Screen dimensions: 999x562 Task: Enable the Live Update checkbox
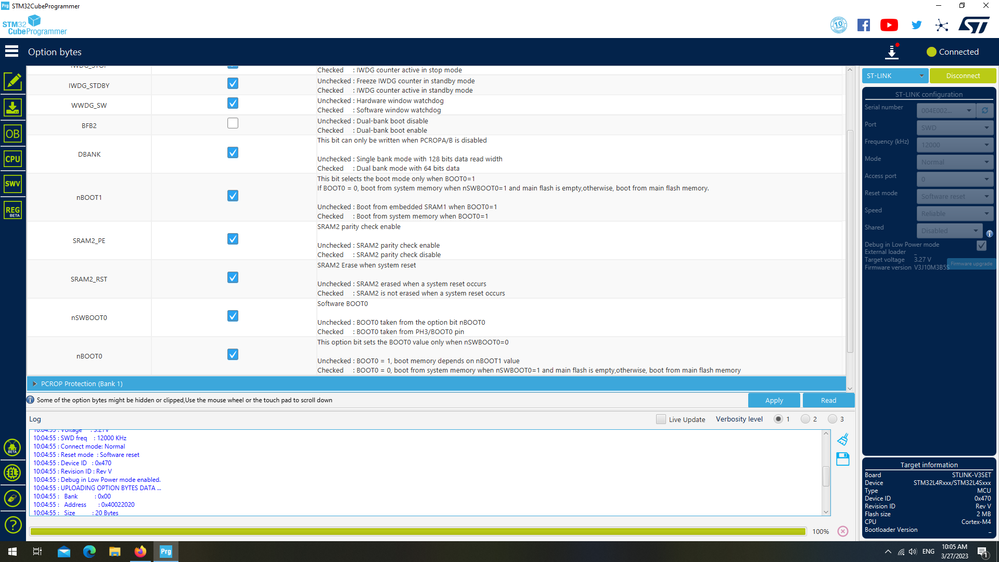(661, 419)
